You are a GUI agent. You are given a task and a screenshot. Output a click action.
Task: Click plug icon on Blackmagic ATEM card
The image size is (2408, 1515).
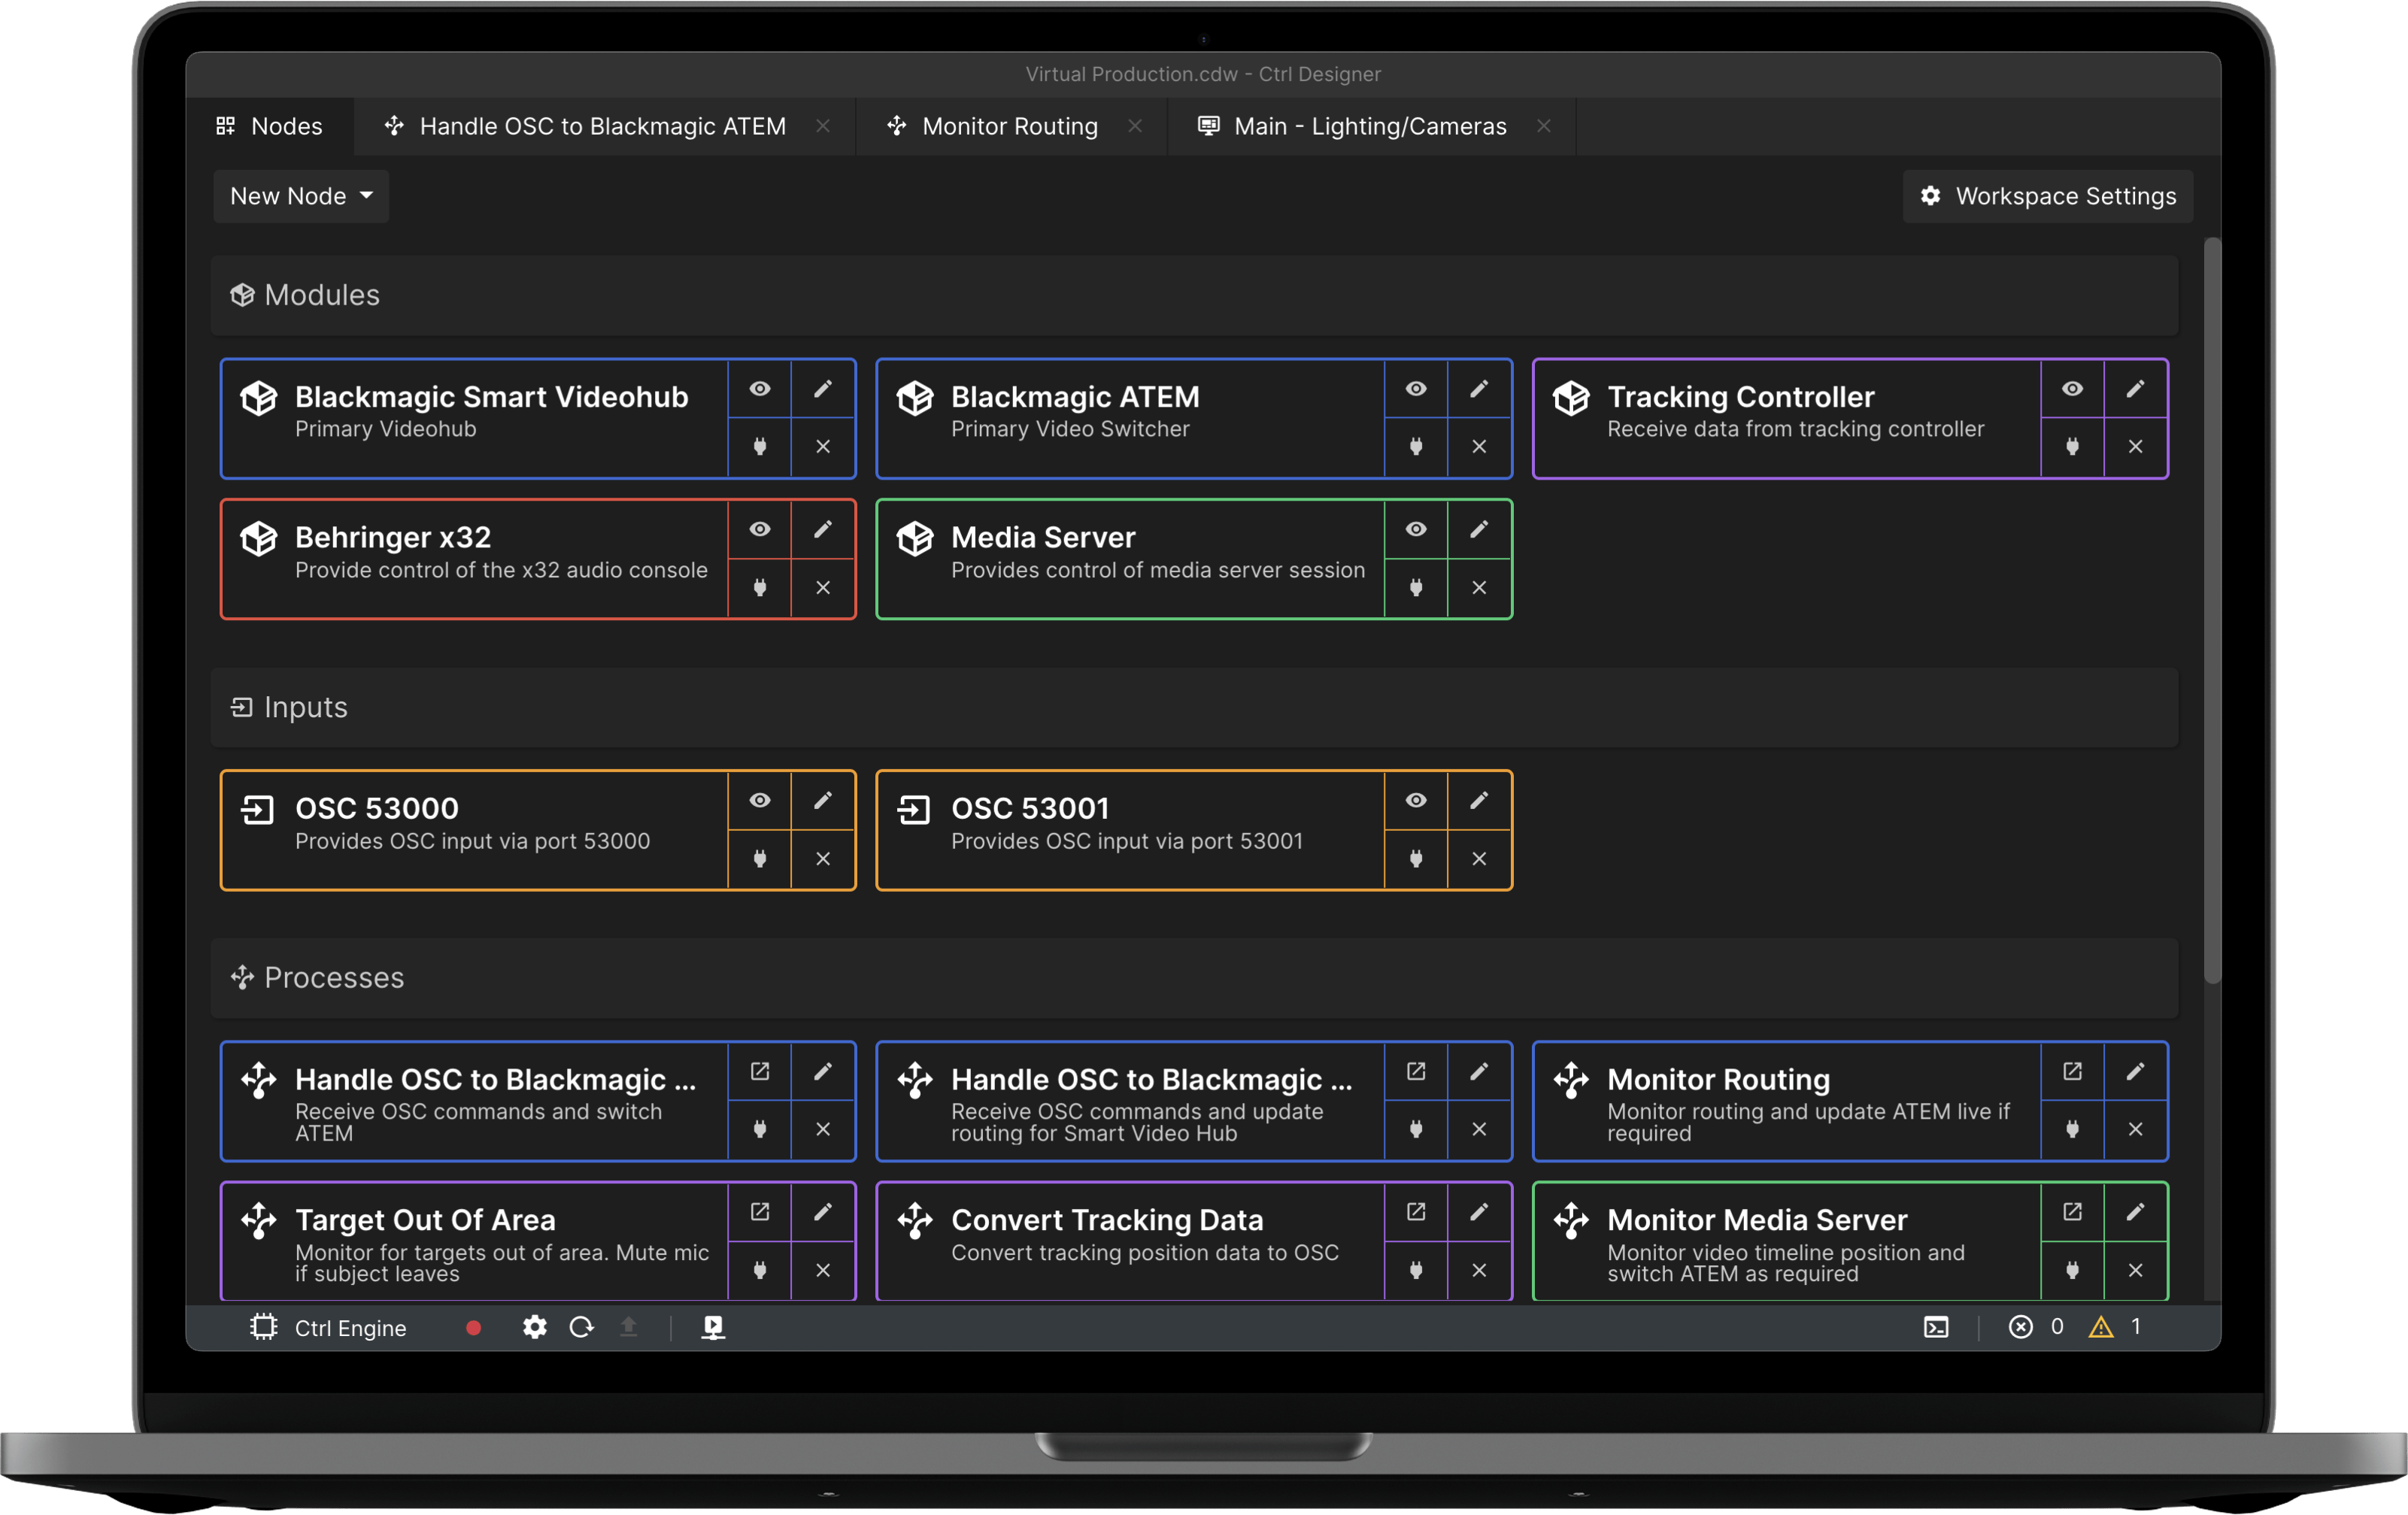(1416, 446)
